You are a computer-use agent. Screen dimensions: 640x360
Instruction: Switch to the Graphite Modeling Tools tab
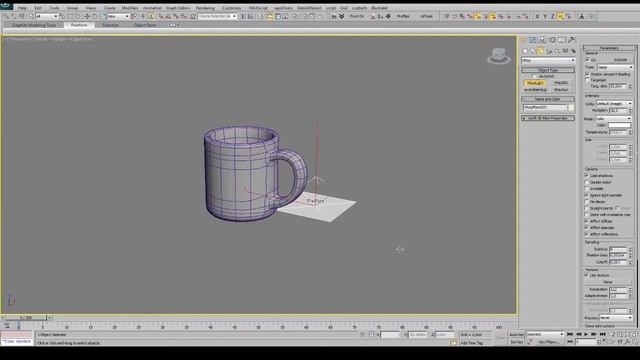(34, 25)
